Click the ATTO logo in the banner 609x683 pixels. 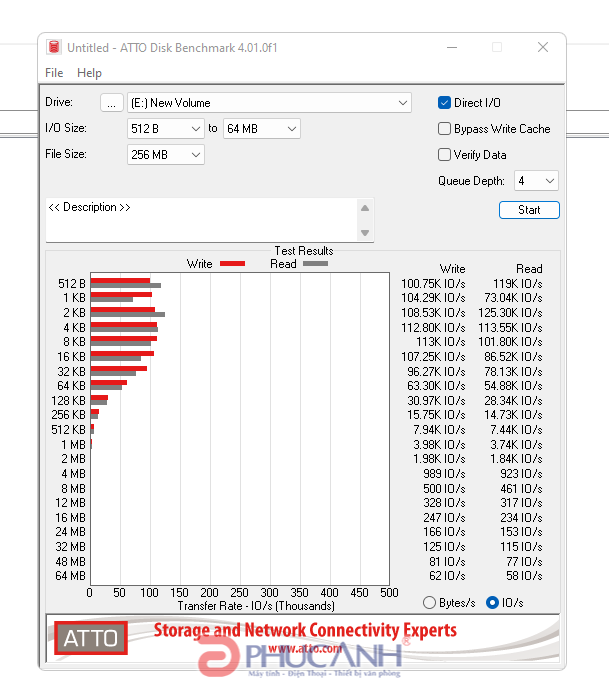[x=91, y=638]
